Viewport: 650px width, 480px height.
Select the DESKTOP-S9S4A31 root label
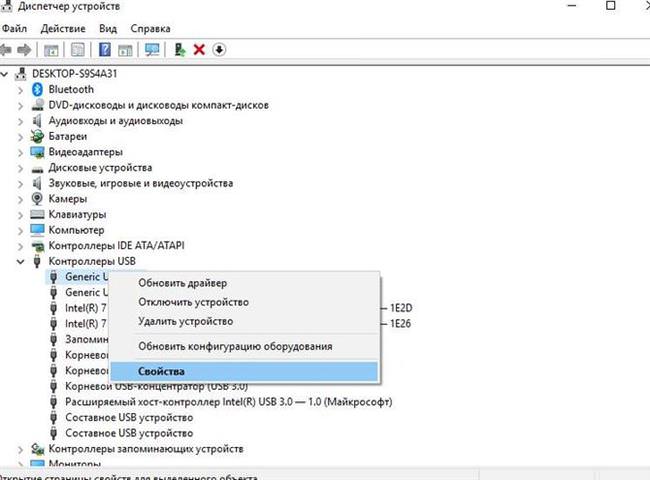pyautogui.click(x=75, y=74)
